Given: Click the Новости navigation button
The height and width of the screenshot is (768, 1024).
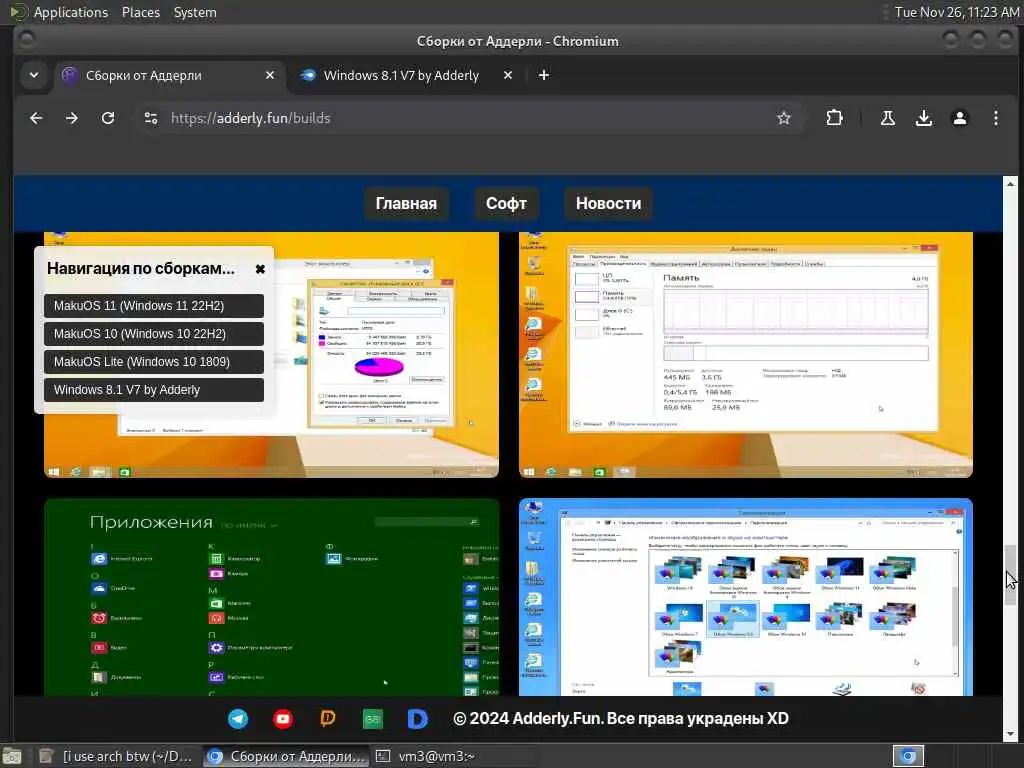Looking at the screenshot, I should pyautogui.click(x=608, y=204).
